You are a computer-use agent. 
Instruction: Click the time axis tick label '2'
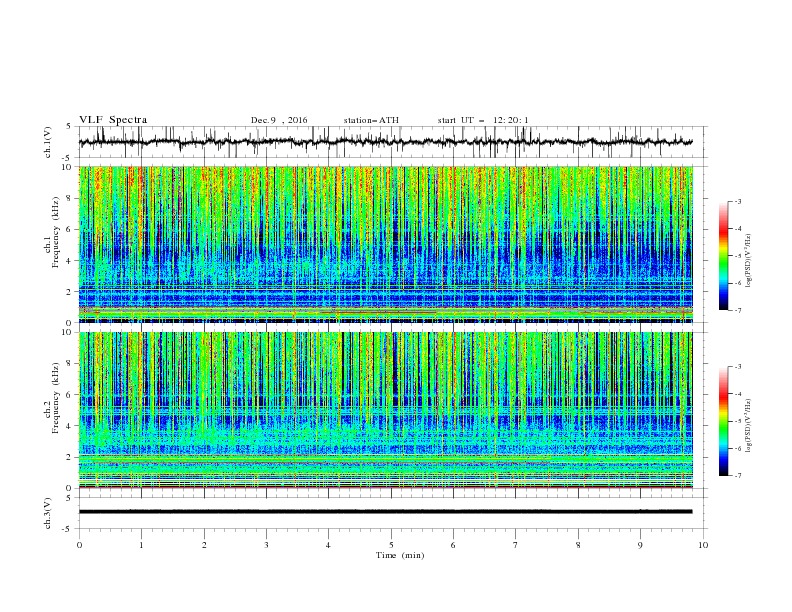(x=204, y=545)
